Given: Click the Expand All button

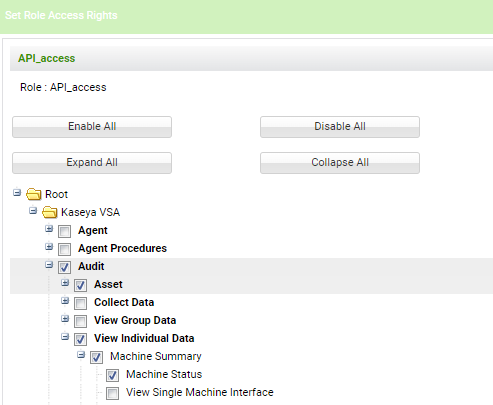Looking at the screenshot, I should point(92,163).
